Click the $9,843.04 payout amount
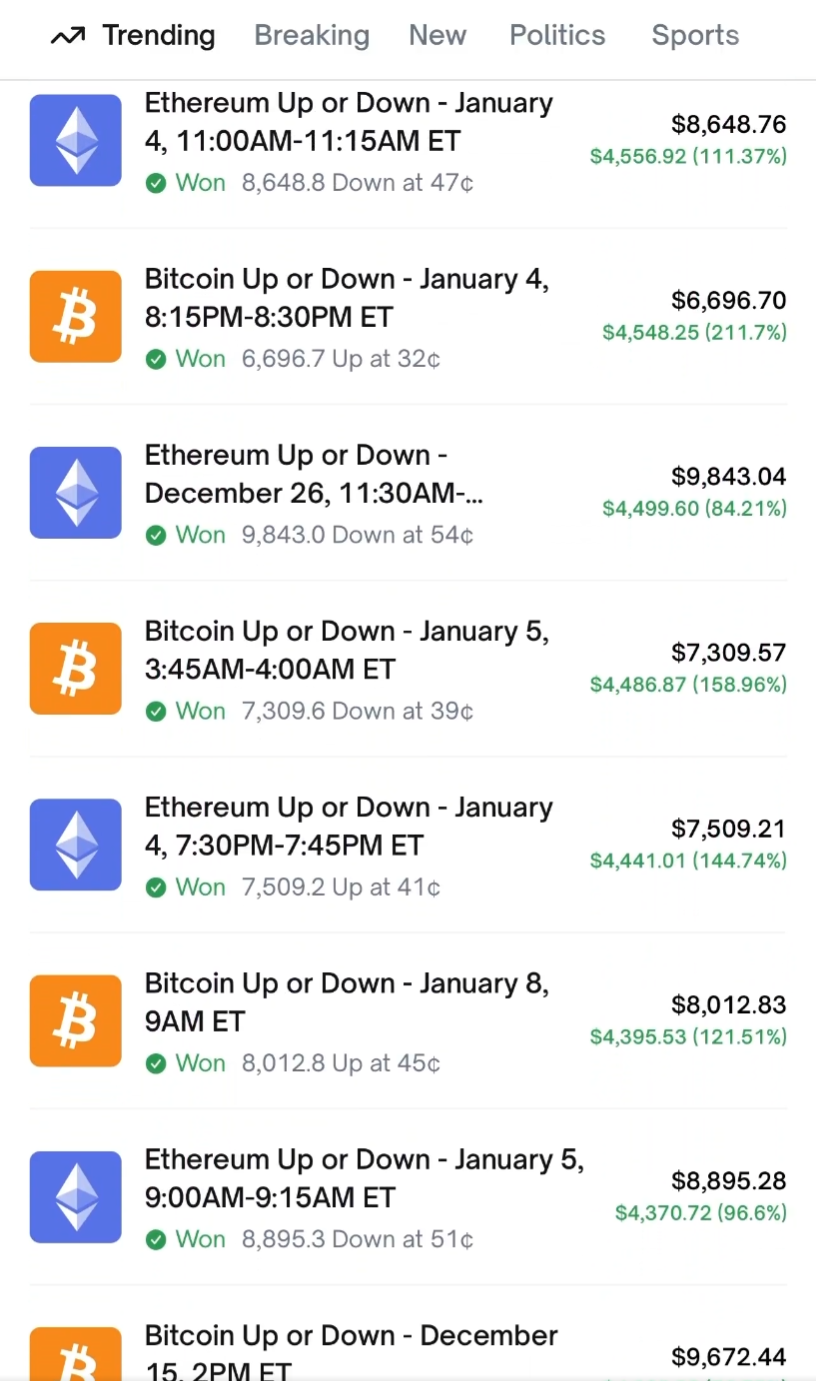Viewport: 816px width, 1381px height. coord(728,476)
